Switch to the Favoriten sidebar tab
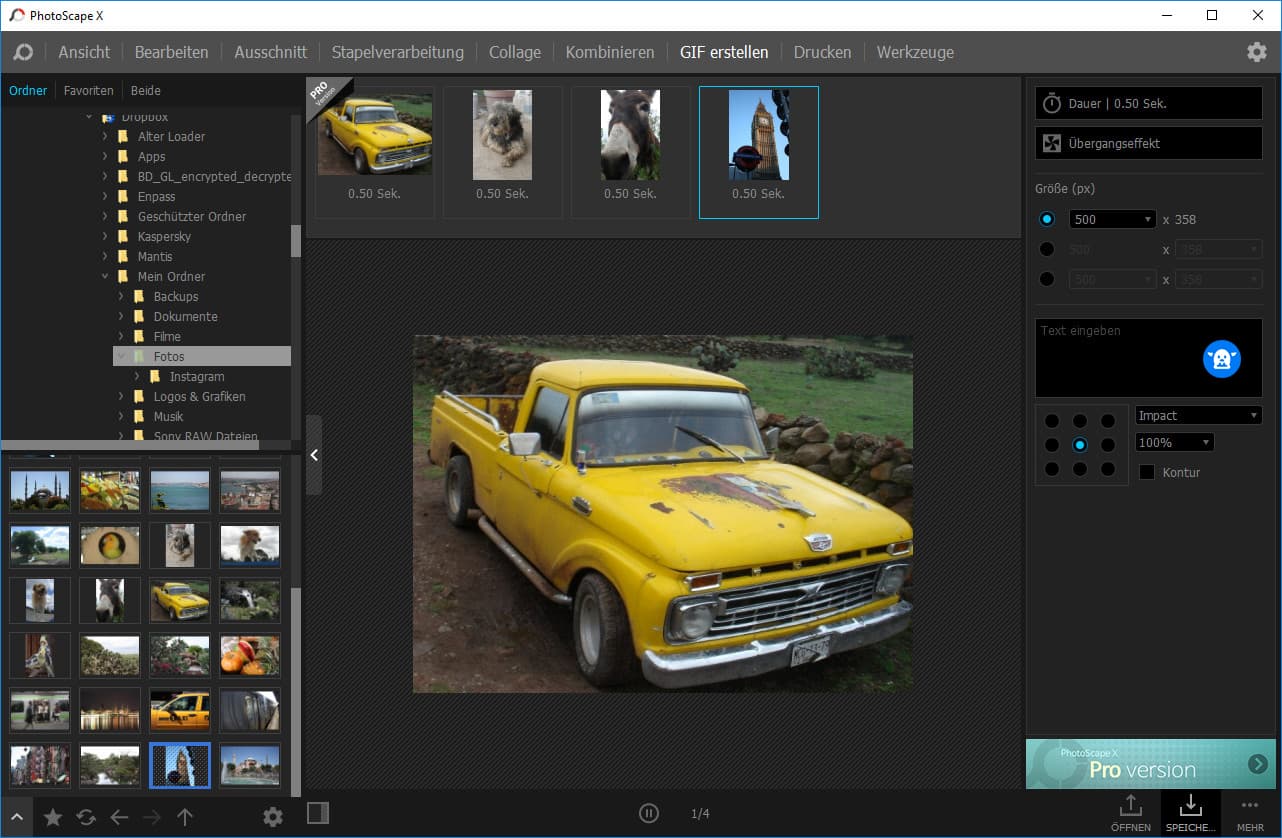The height and width of the screenshot is (838, 1282). (x=89, y=90)
